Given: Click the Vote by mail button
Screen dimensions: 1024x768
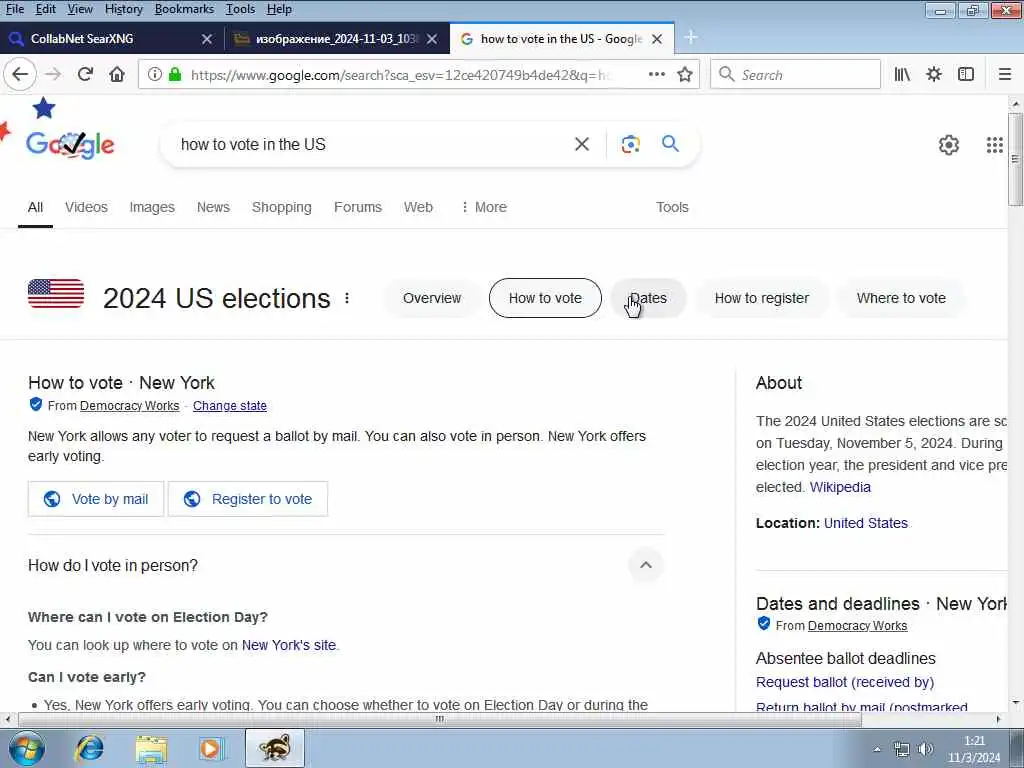Looking at the screenshot, I should tap(96, 499).
